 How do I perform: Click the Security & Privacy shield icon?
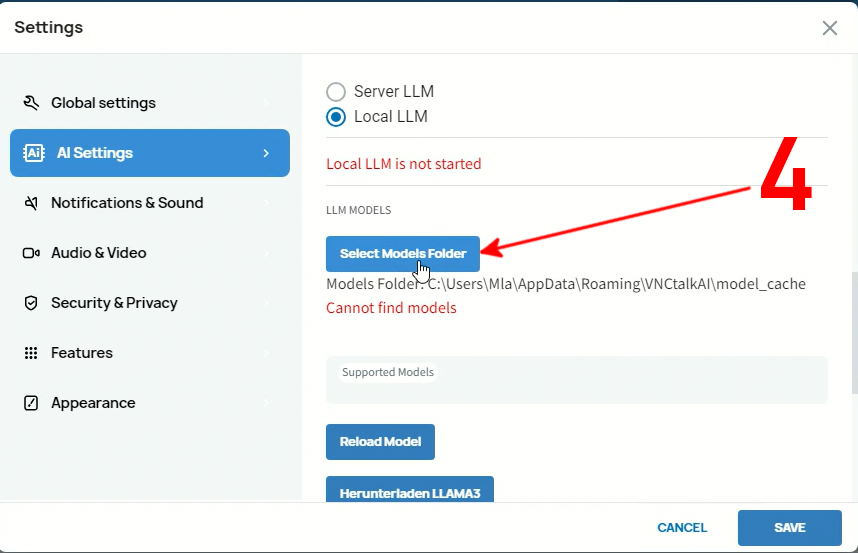click(31, 303)
